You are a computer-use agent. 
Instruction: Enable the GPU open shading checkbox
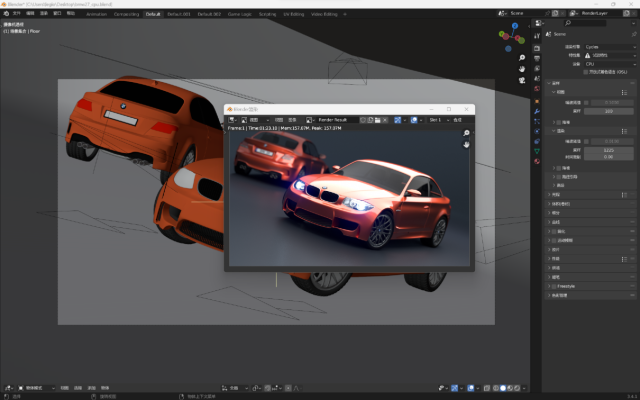(x=585, y=72)
